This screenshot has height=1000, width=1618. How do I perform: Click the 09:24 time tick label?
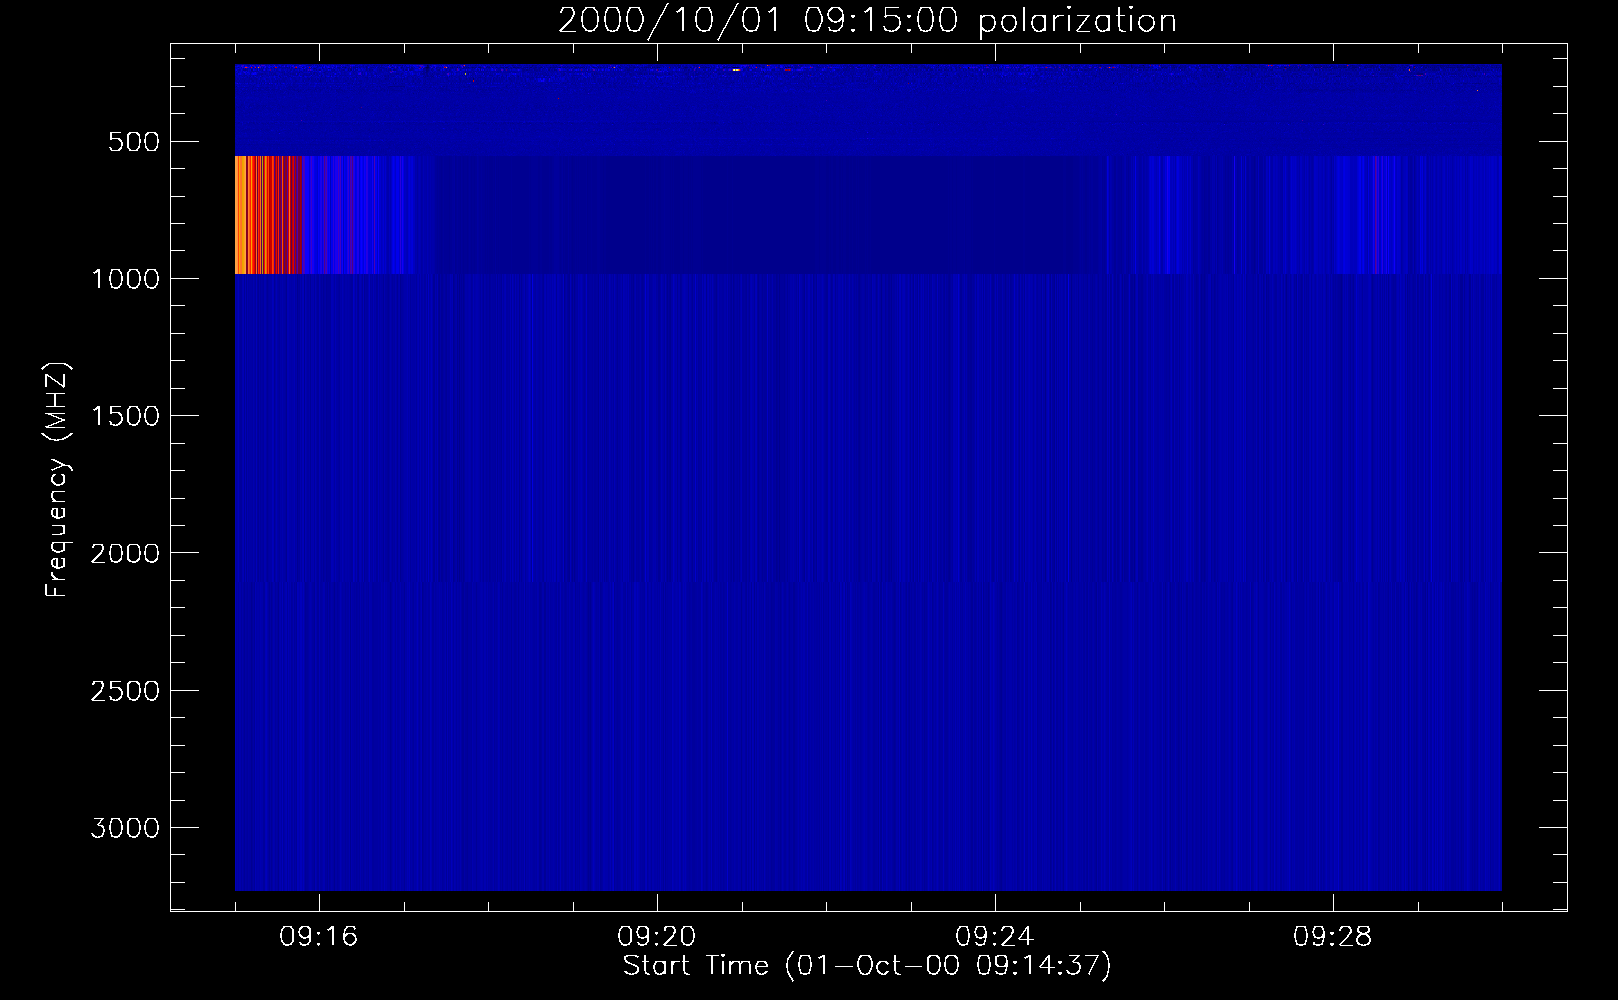pos(994,937)
